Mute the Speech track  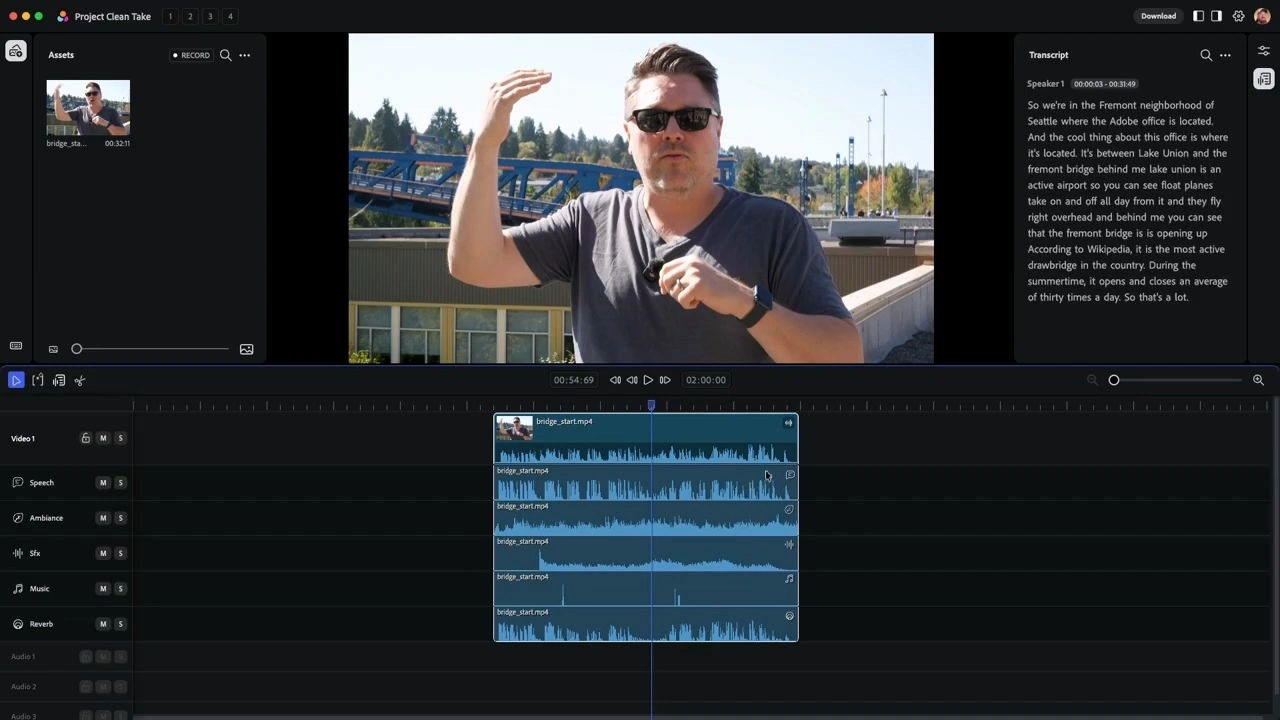(103, 483)
